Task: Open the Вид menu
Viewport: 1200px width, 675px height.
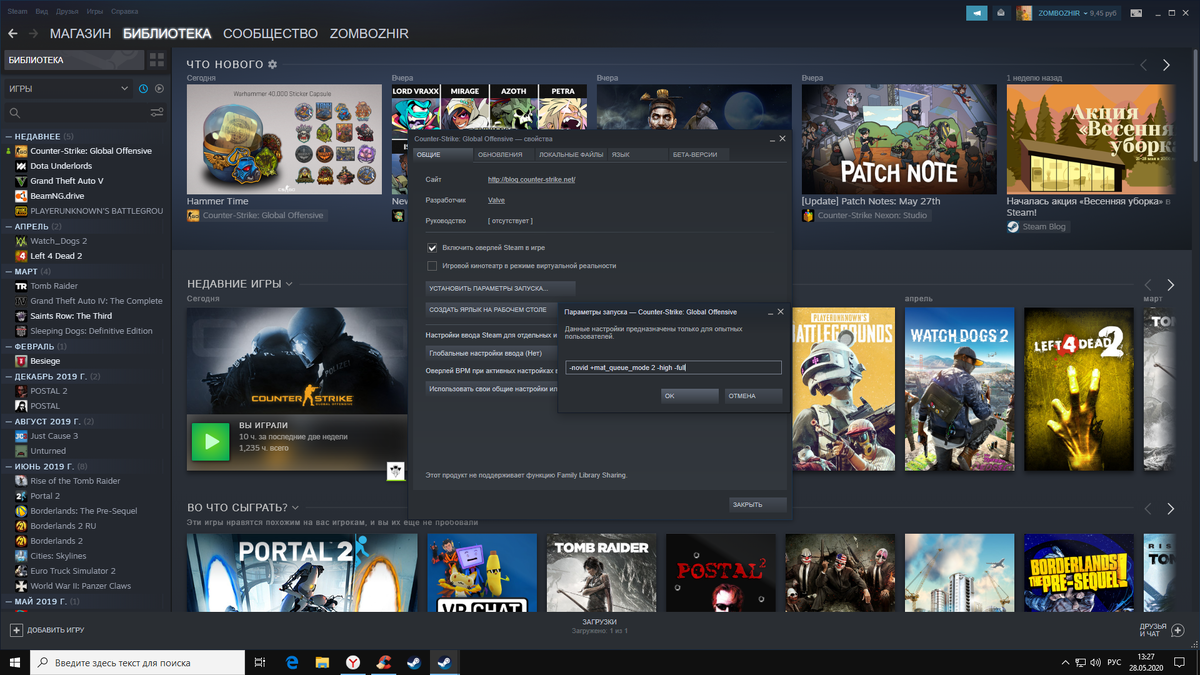Action: 42,11
